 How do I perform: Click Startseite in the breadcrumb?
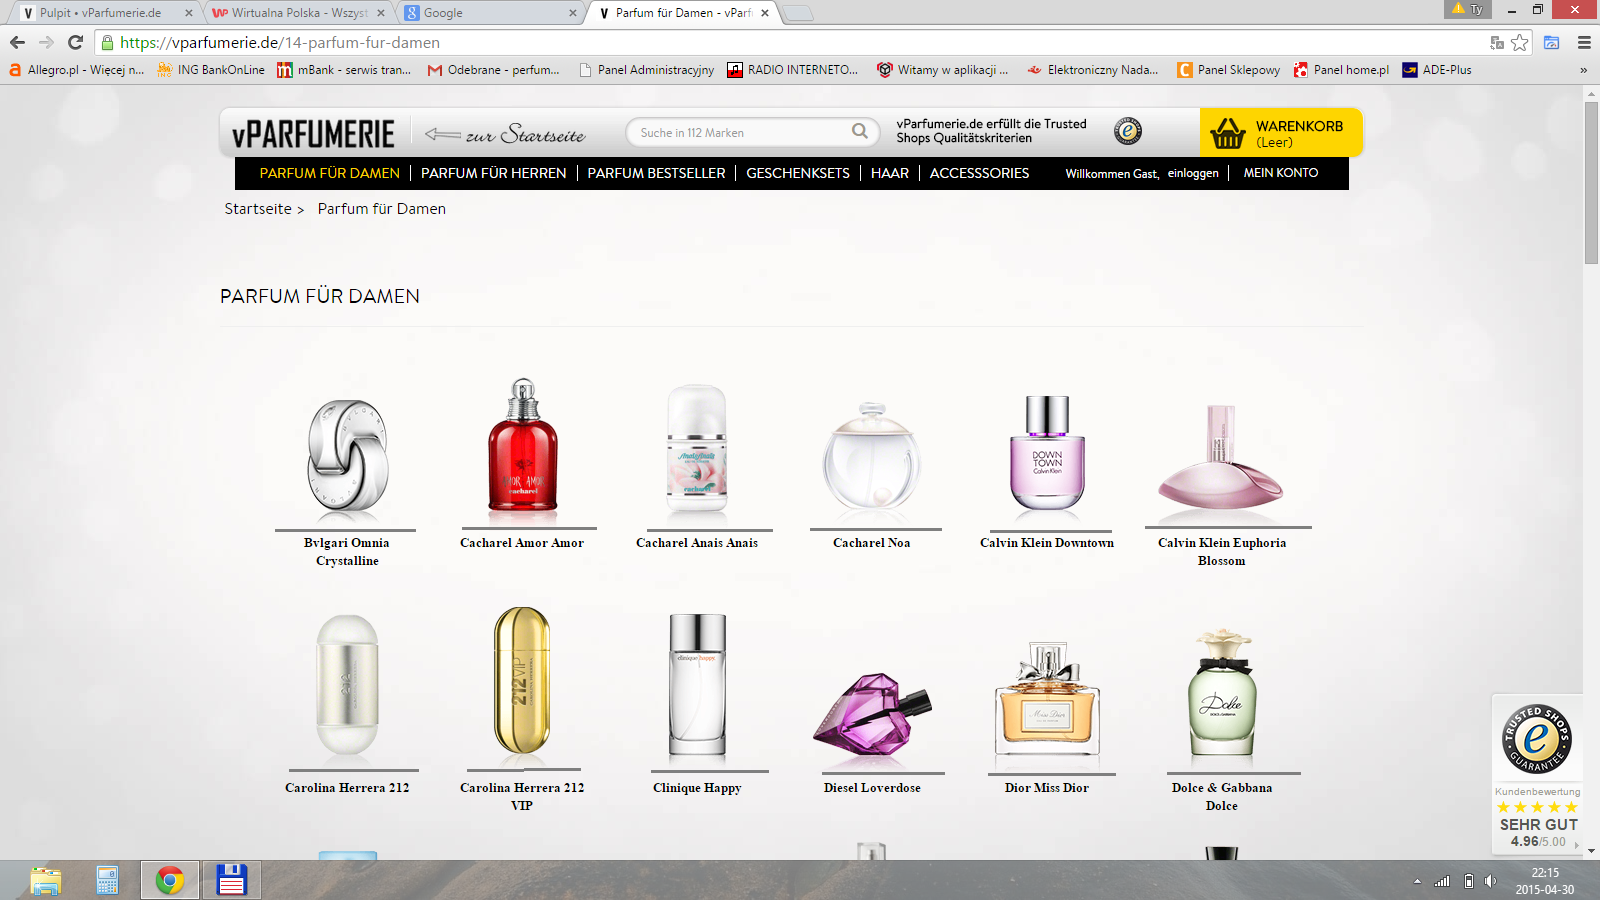point(258,209)
